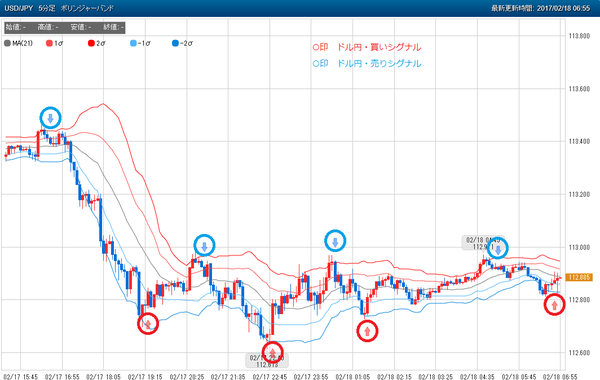600x380 pixels.
Task: Click the 02/18 03:25 time axis label
Action: tap(435, 377)
